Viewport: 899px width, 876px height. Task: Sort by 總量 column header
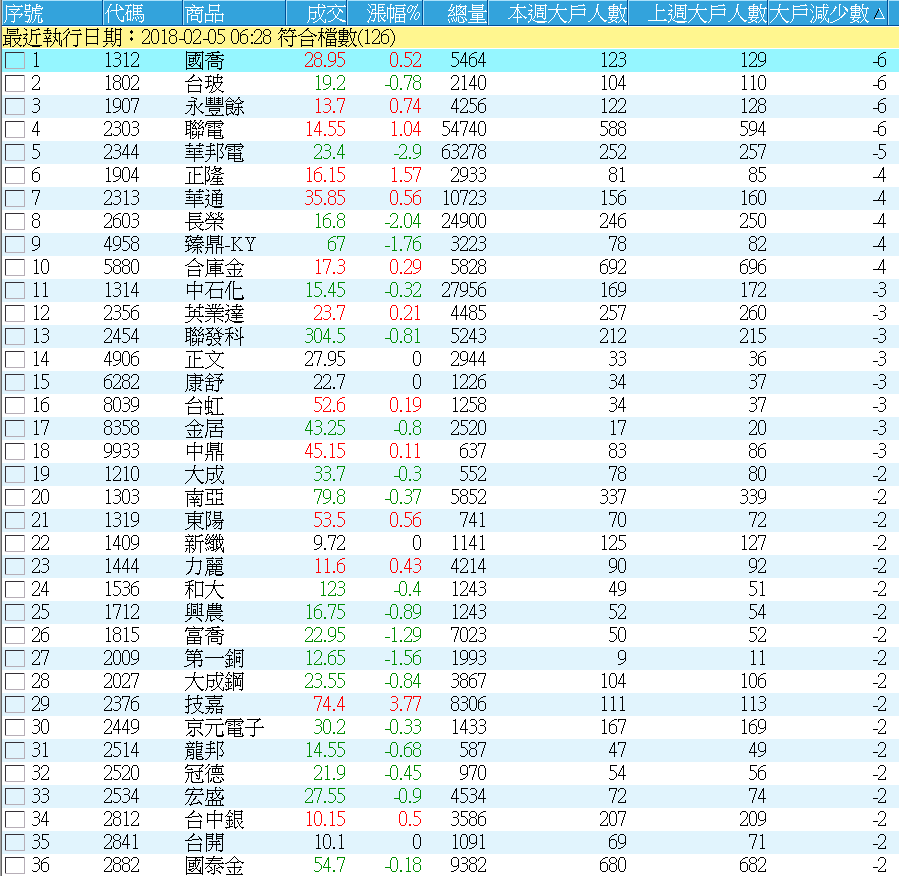coord(456,13)
